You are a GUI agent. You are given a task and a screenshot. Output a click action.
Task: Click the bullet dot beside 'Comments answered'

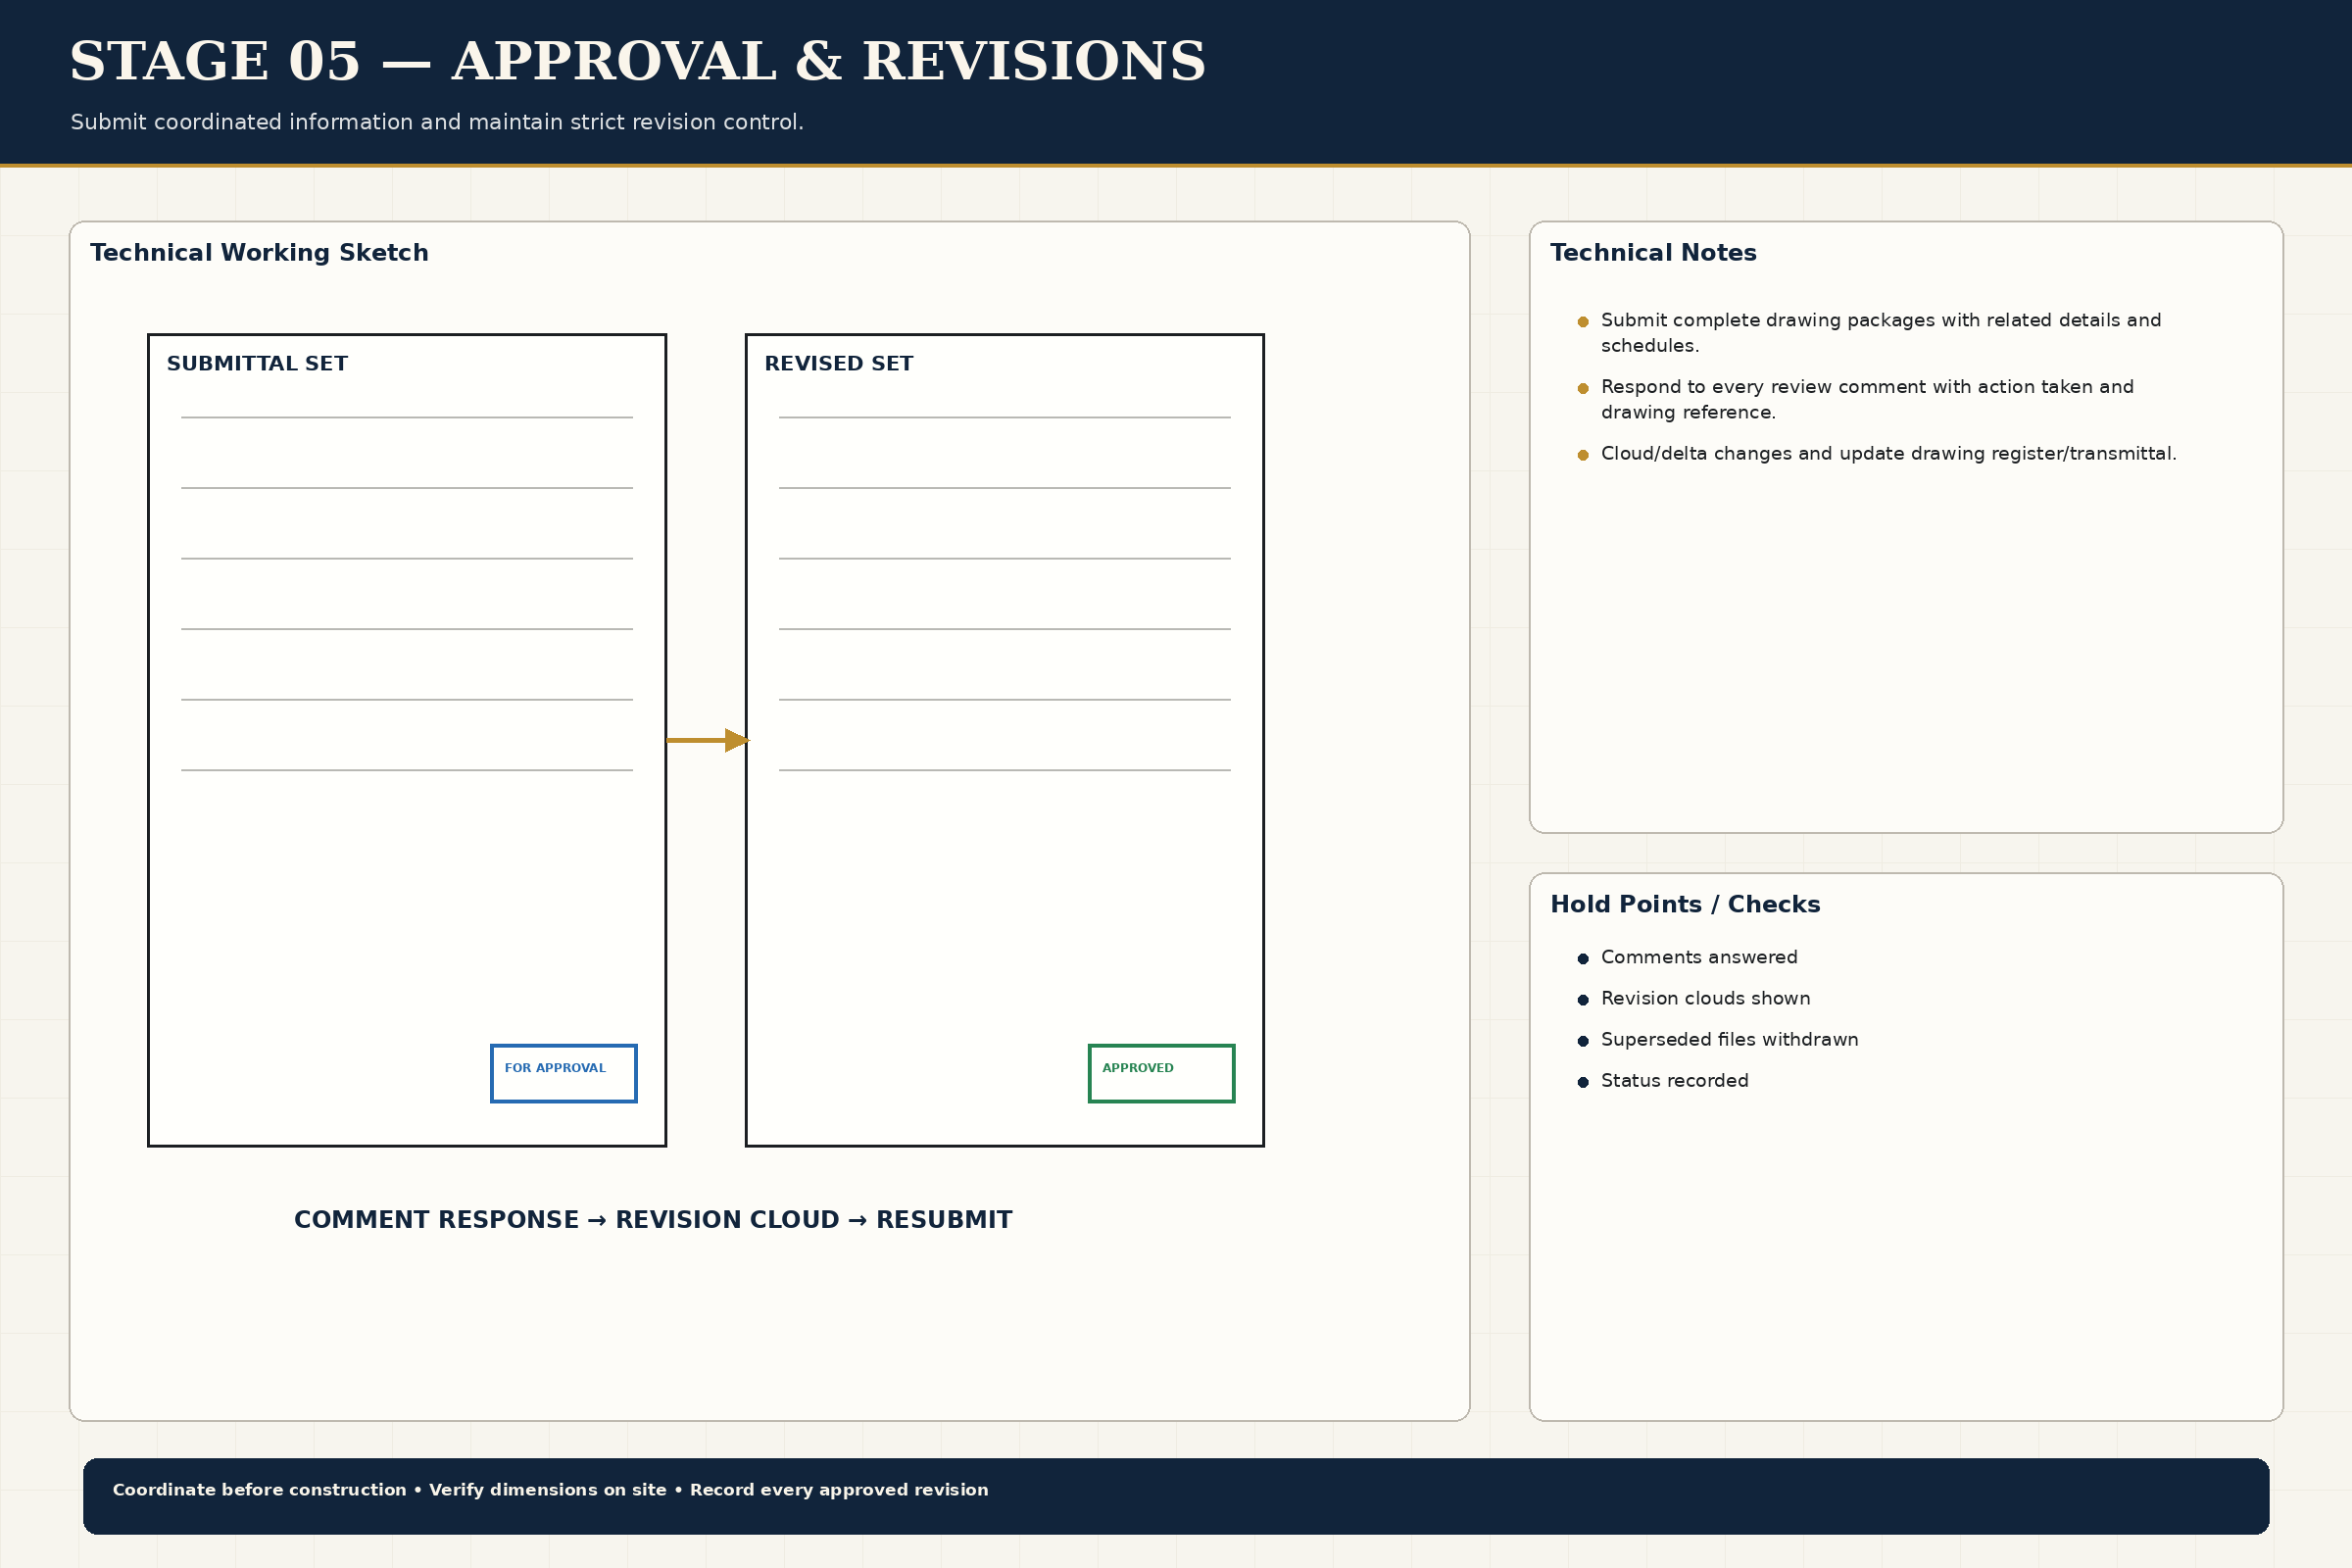click(x=1583, y=959)
